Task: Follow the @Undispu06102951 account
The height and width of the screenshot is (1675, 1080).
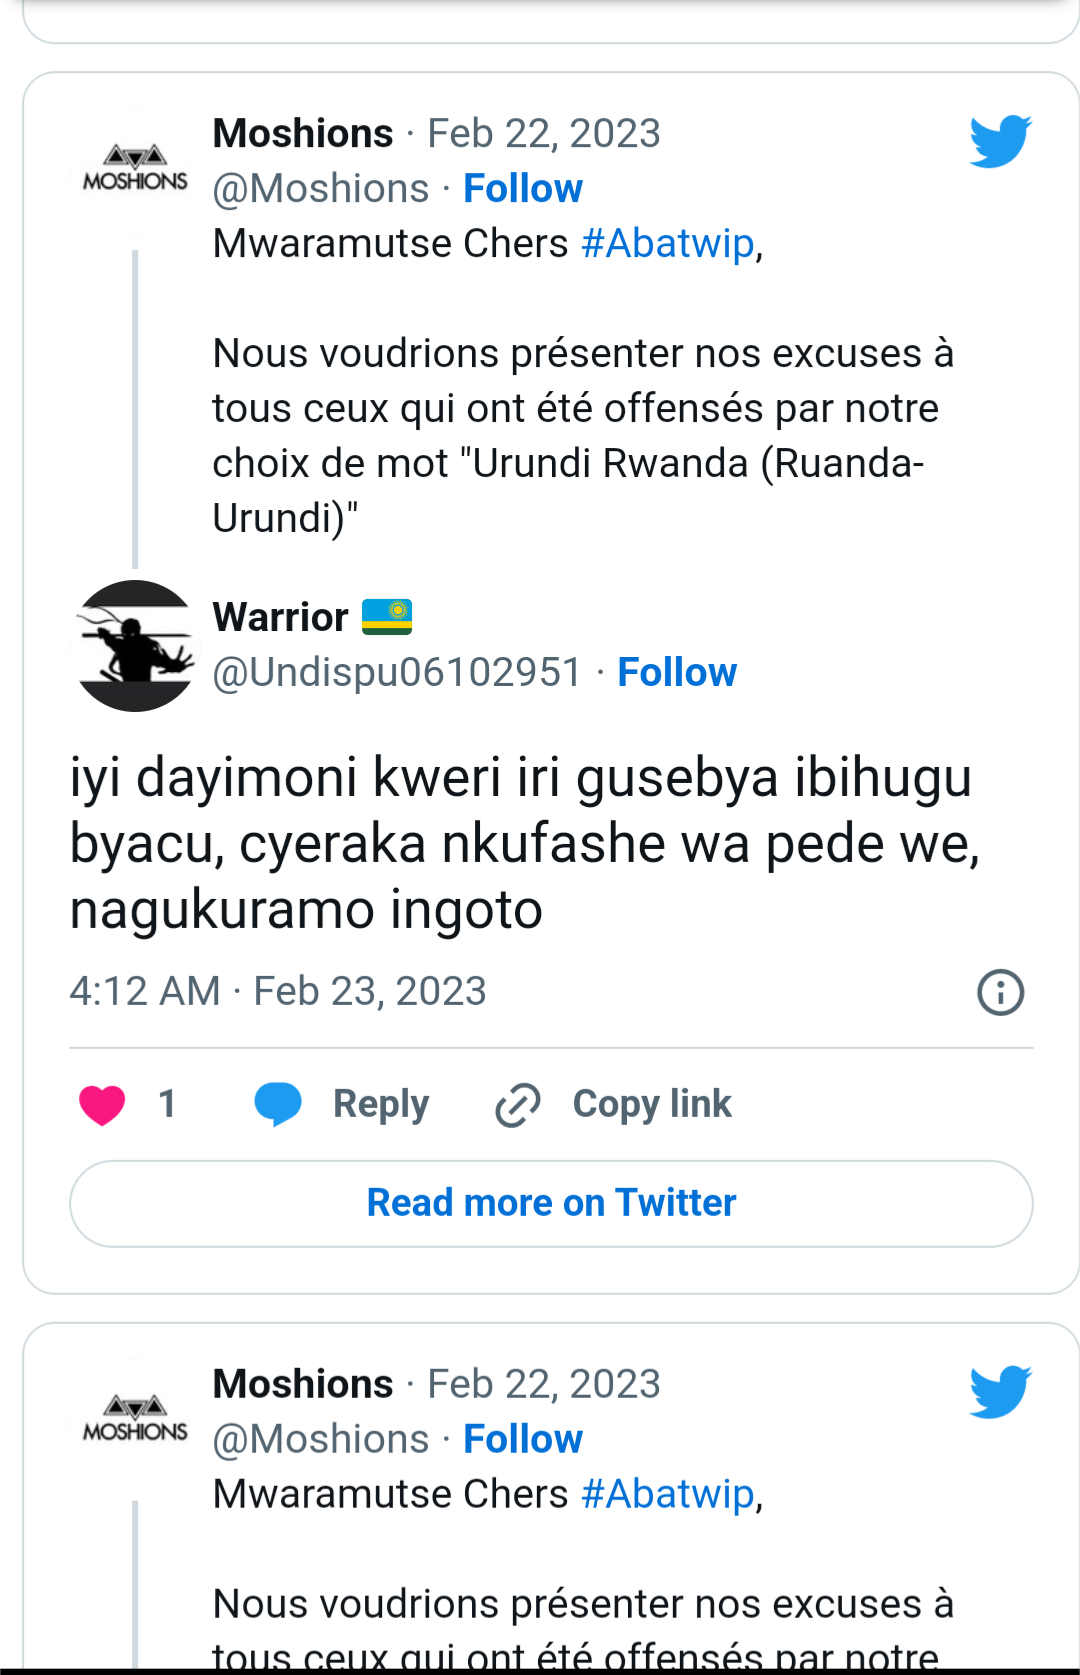Action: click(x=677, y=672)
